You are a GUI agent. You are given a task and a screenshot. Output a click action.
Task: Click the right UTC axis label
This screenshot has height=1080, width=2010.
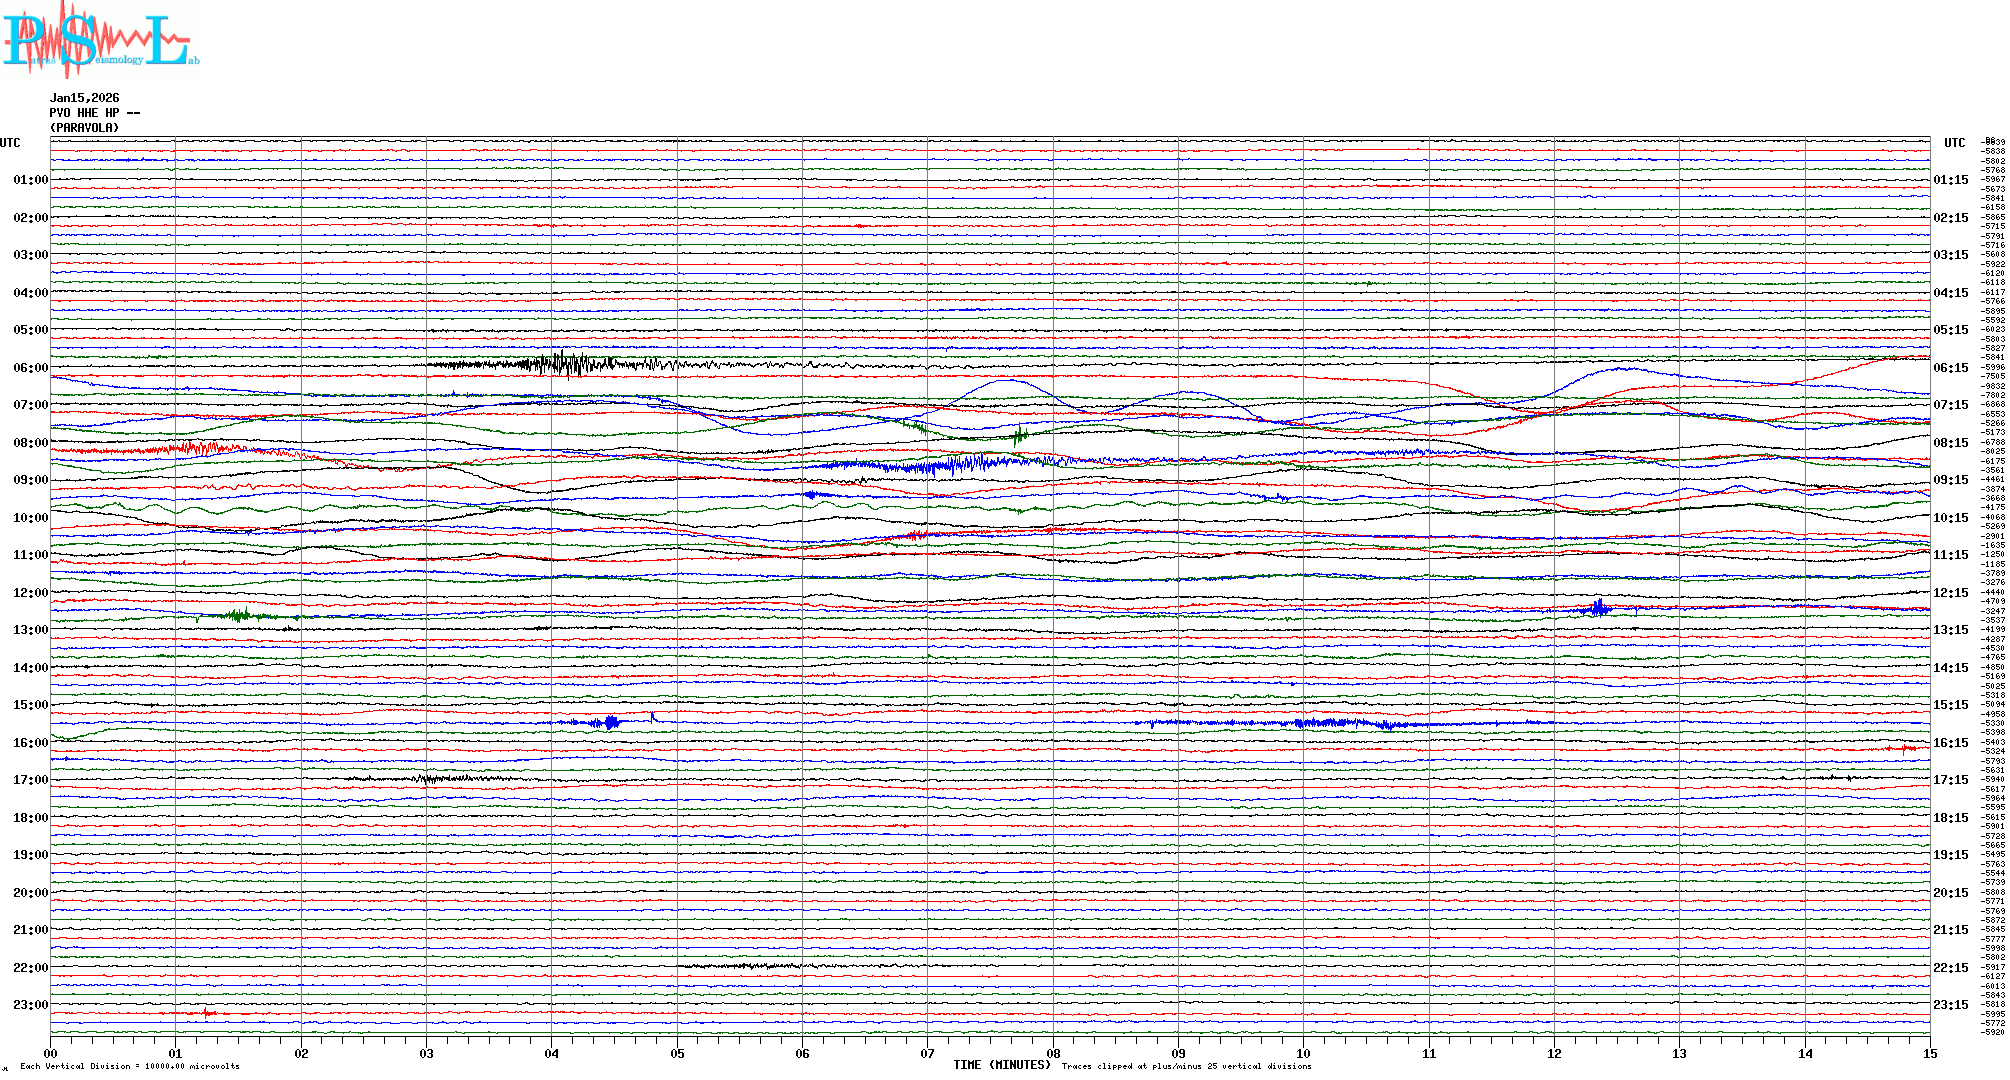click(1954, 143)
